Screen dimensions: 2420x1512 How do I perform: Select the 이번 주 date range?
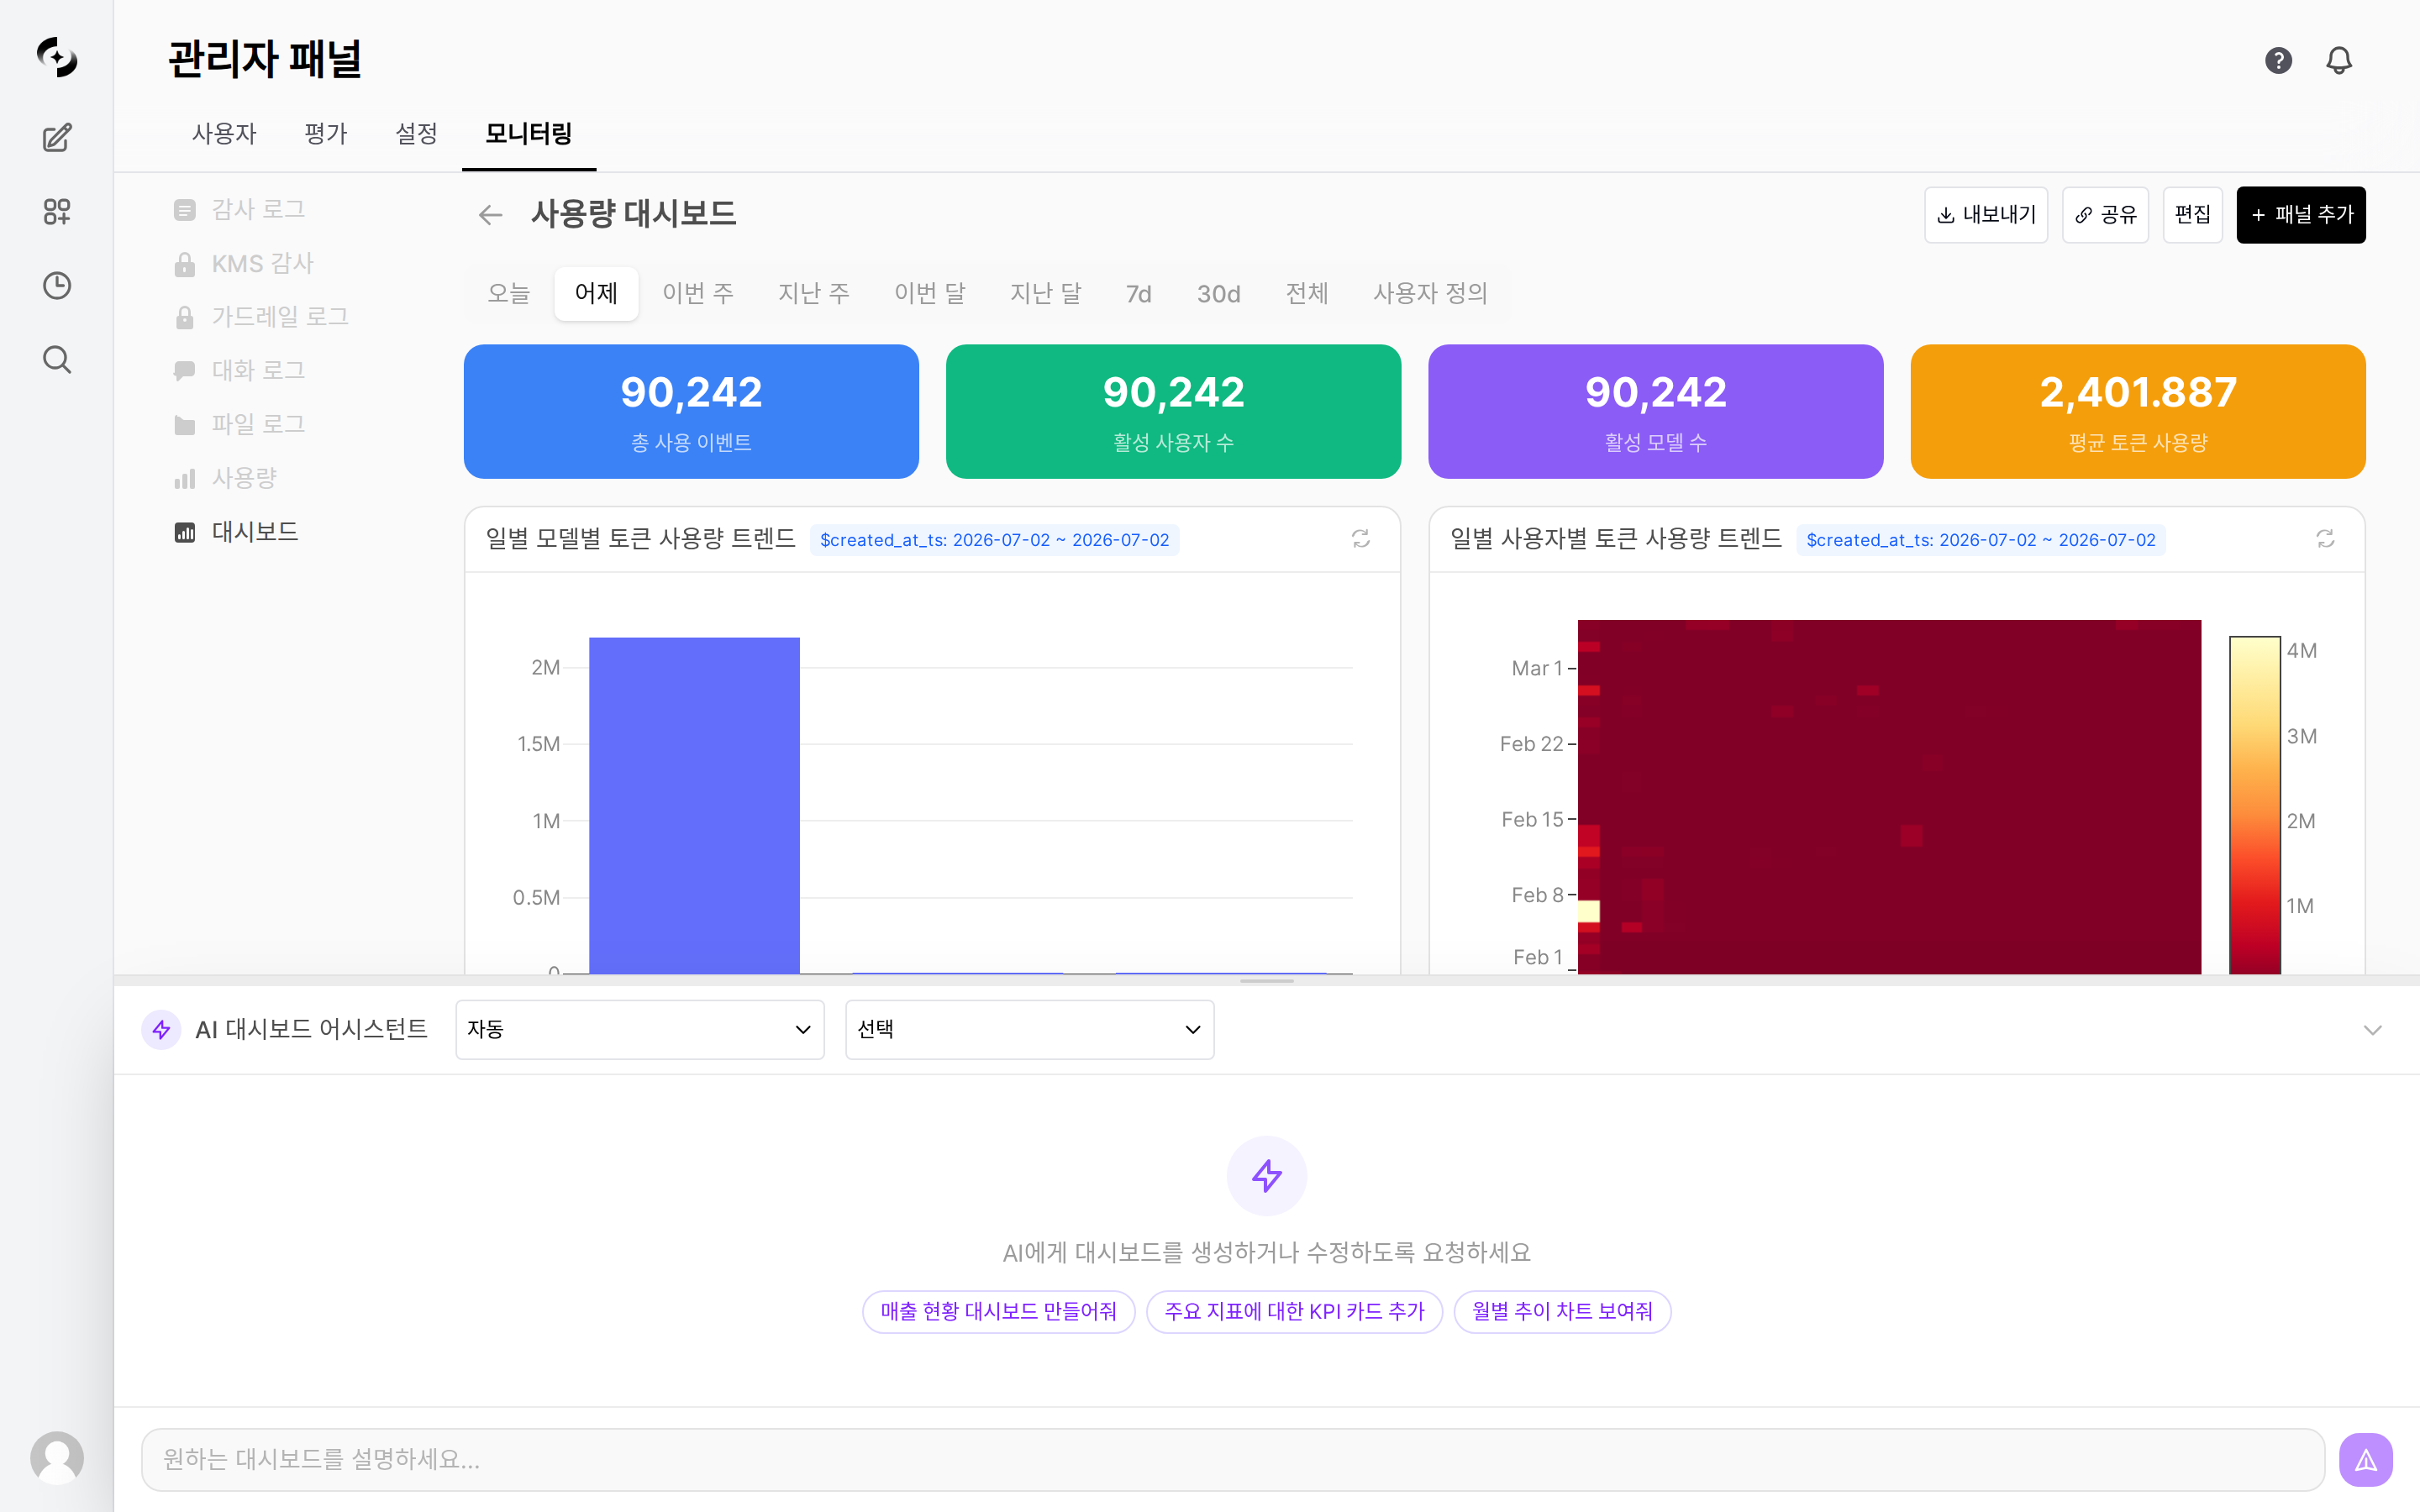tap(697, 293)
